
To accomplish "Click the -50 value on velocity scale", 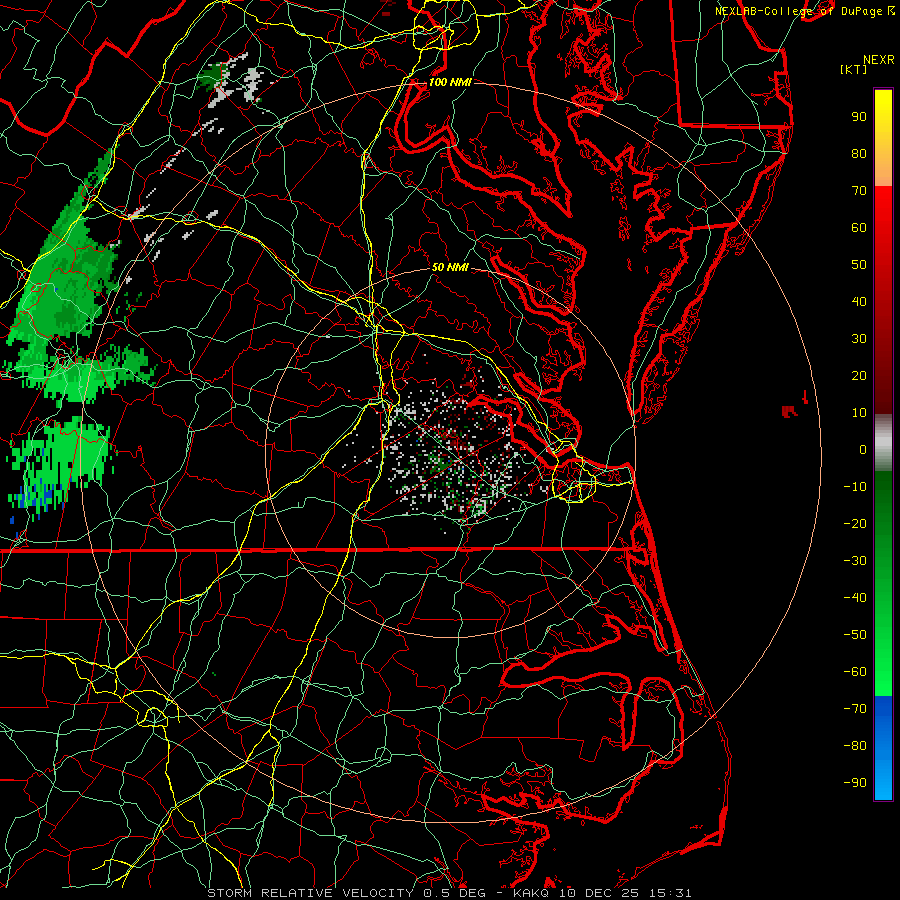I will click(x=855, y=635).
